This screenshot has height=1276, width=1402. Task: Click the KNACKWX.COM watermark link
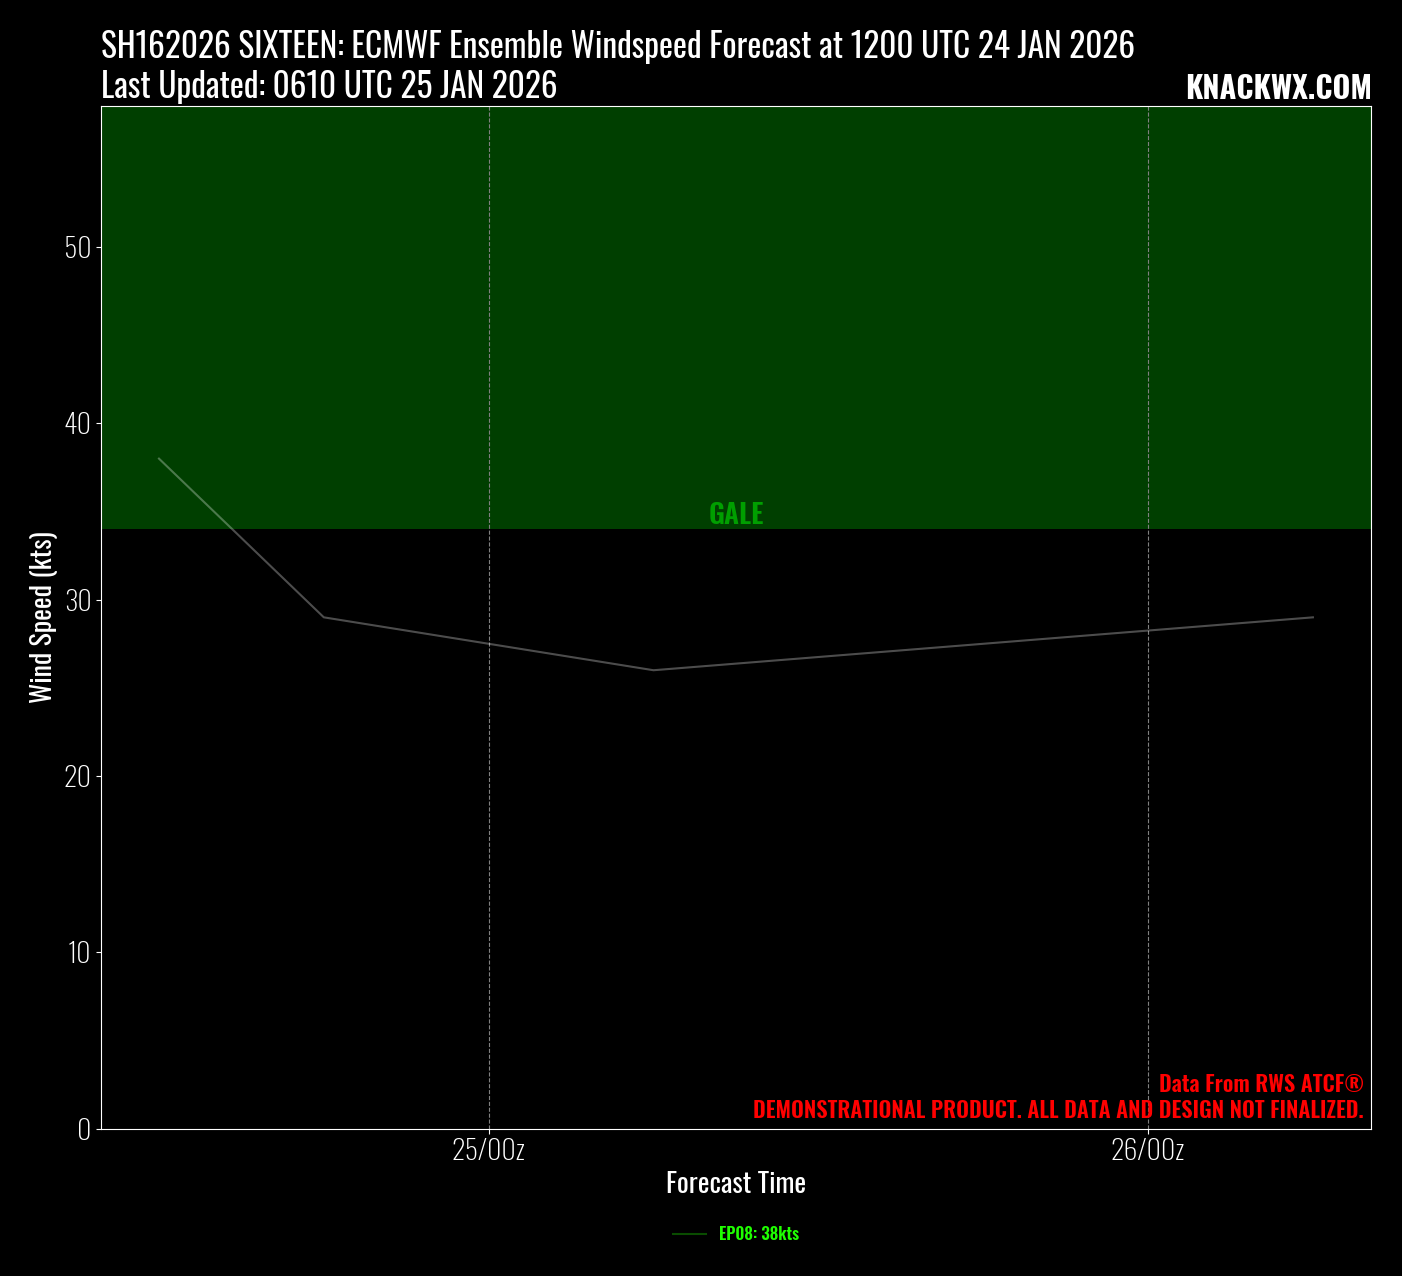pos(1278,88)
